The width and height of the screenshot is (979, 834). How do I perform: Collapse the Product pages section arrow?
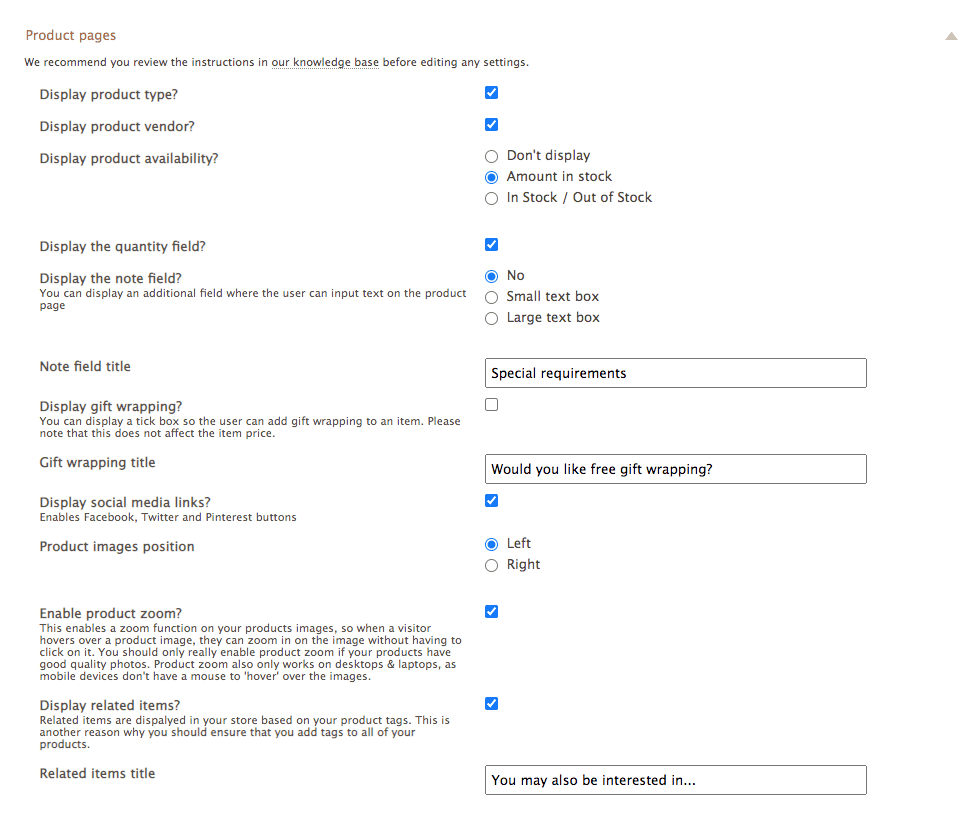pos(951,36)
